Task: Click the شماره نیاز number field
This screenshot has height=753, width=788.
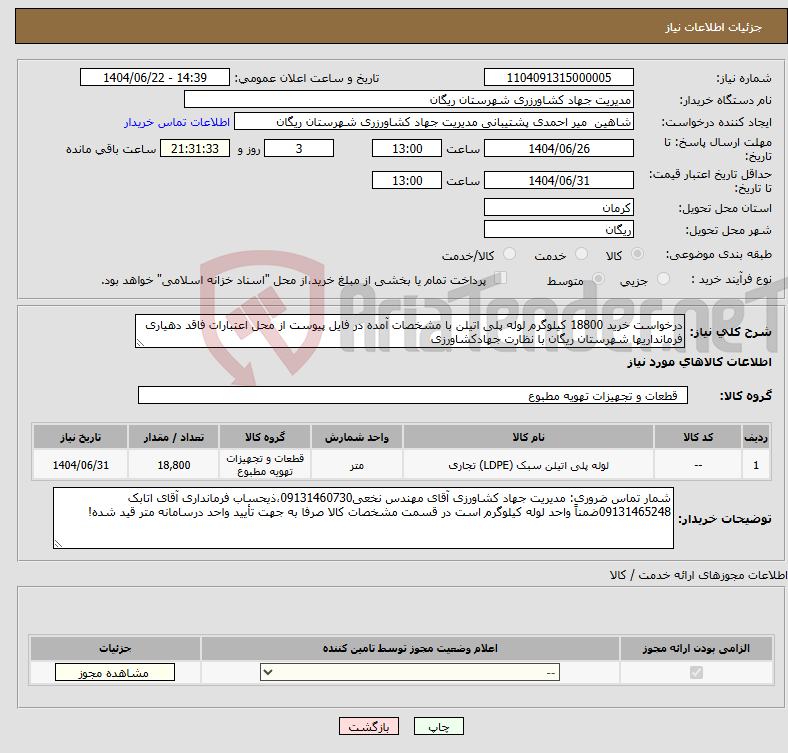Action: pos(558,78)
